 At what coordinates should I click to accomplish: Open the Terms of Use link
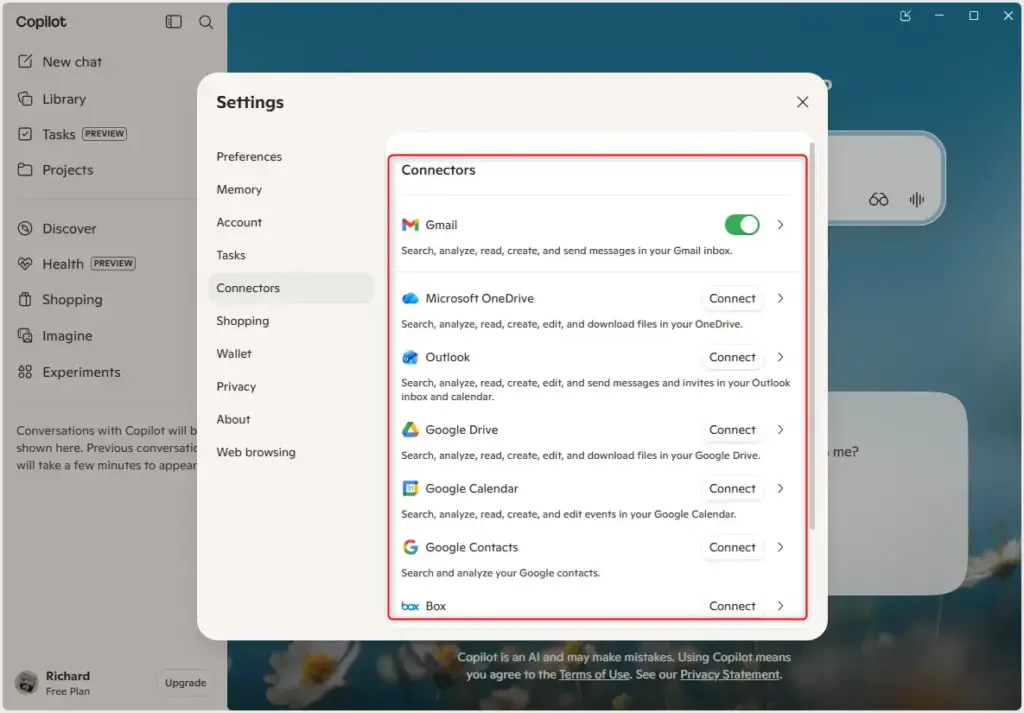pyautogui.click(x=594, y=674)
